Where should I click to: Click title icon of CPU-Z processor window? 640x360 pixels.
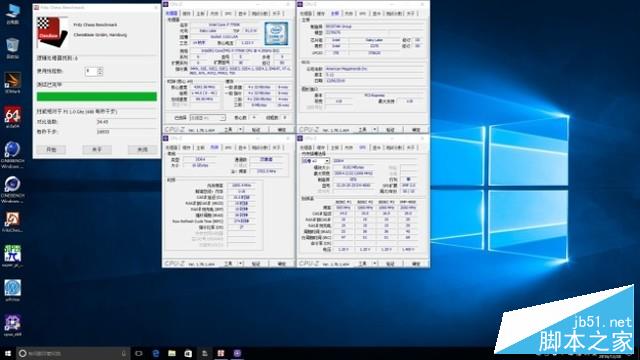point(166,4)
